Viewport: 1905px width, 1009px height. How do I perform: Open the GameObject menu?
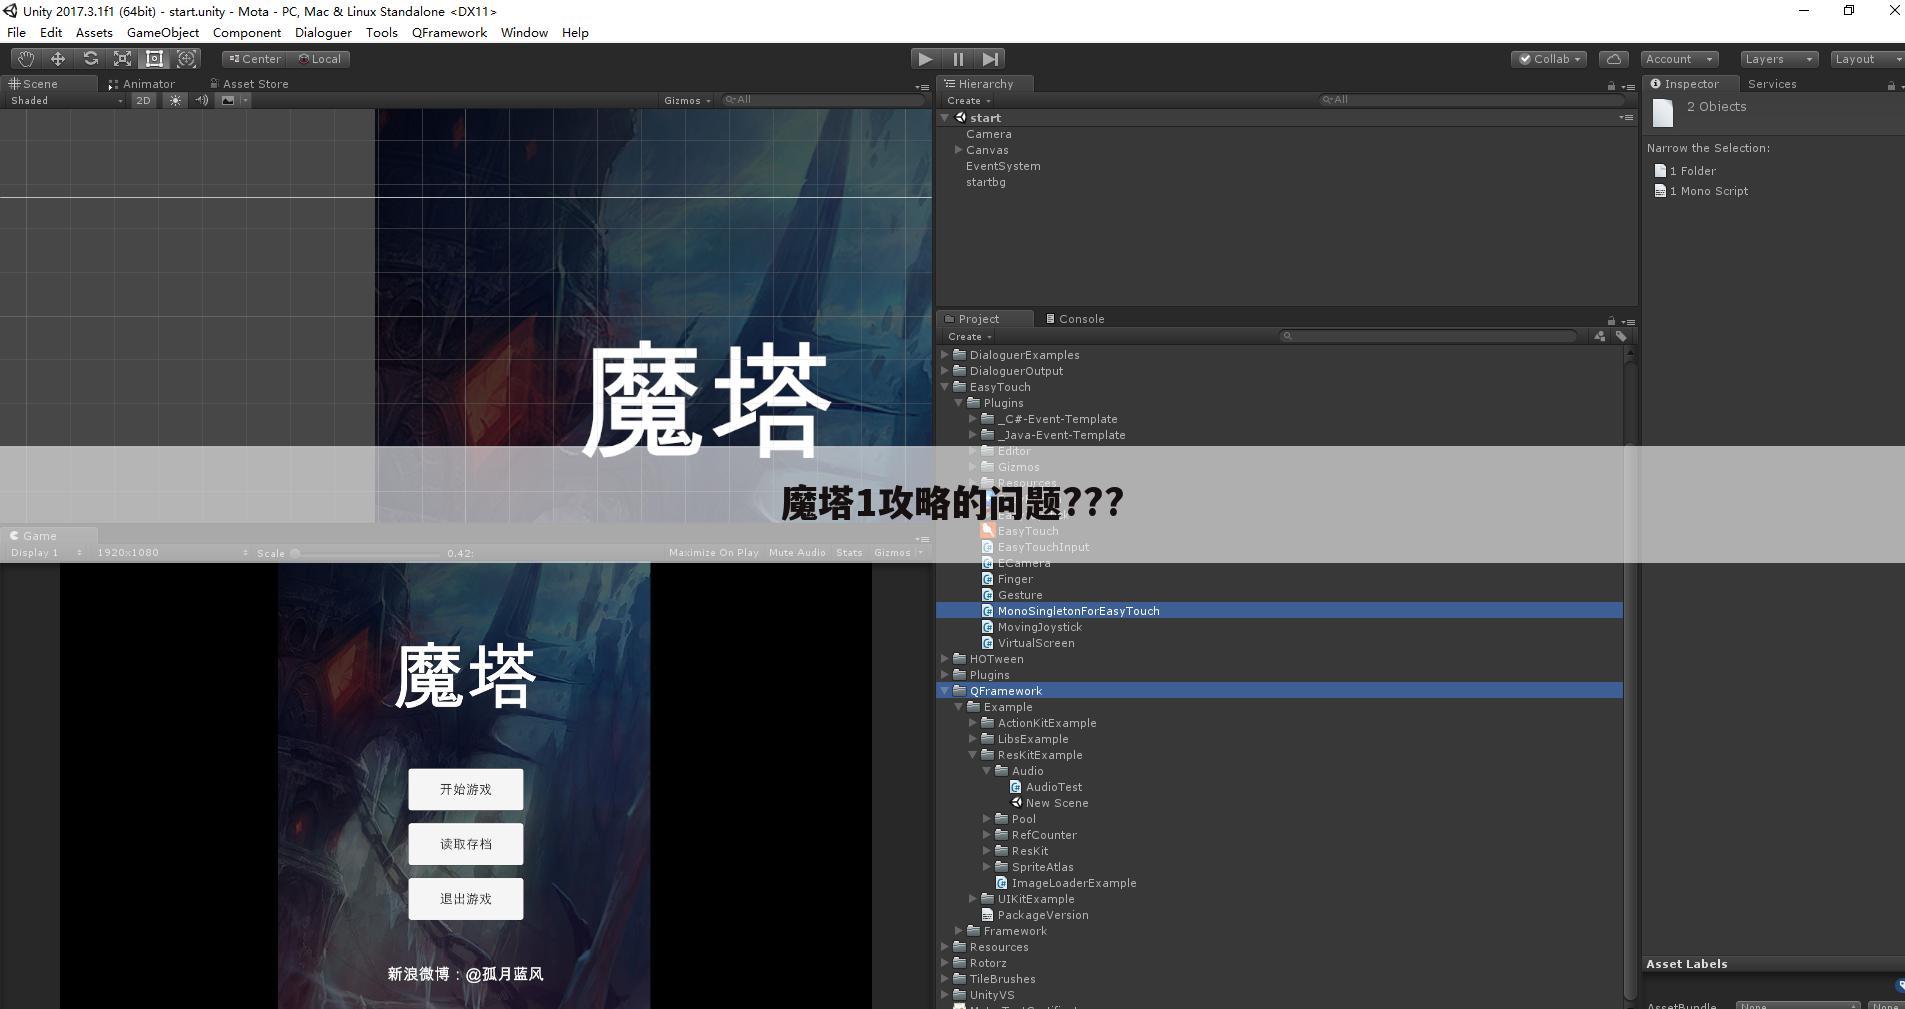click(163, 33)
